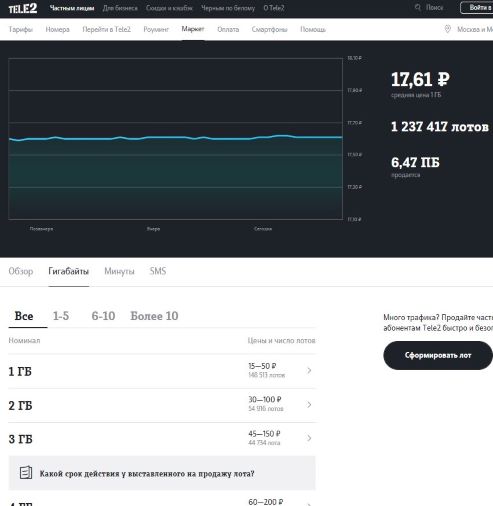Select the Маркет navigation item
The height and width of the screenshot is (506, 493).
coord(193,29)
